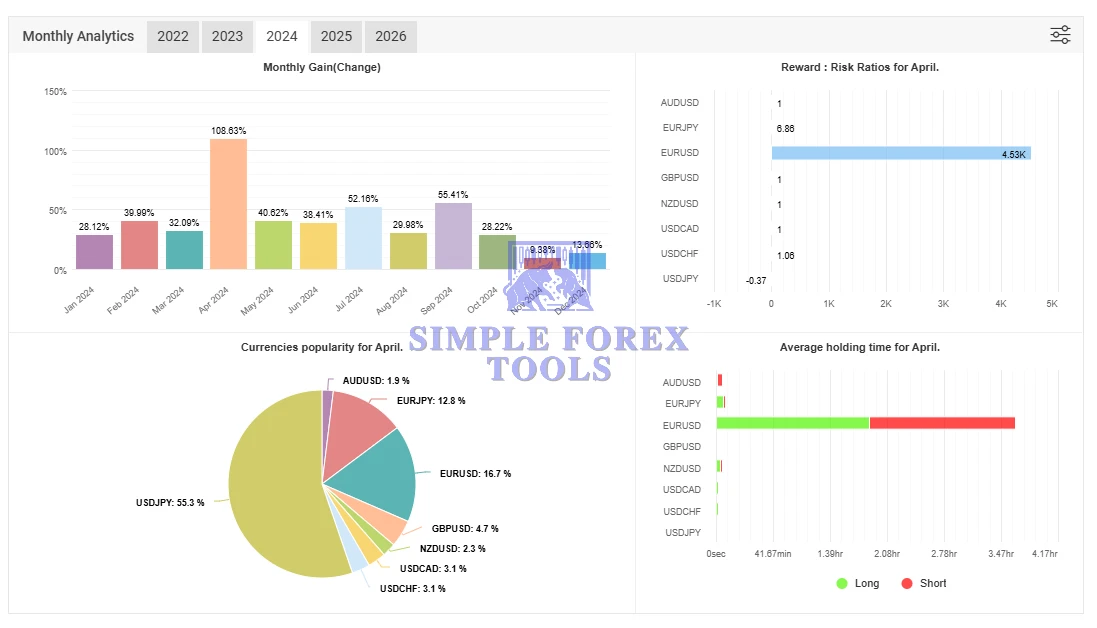Toggle the Short series legend item
Image resolution: width=1097 pixels, height=628 pixels.
point(923,583)
